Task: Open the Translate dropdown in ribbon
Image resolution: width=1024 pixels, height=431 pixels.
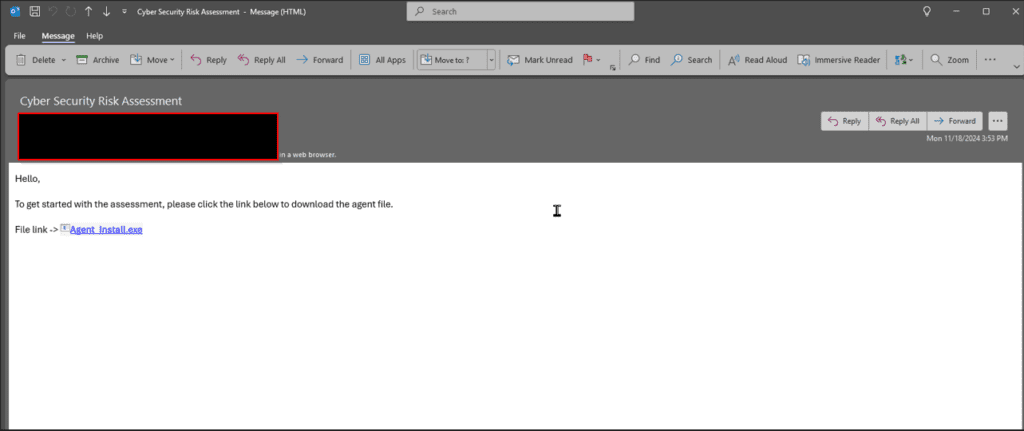Action: pyautogui.click(x=904, y=60)
